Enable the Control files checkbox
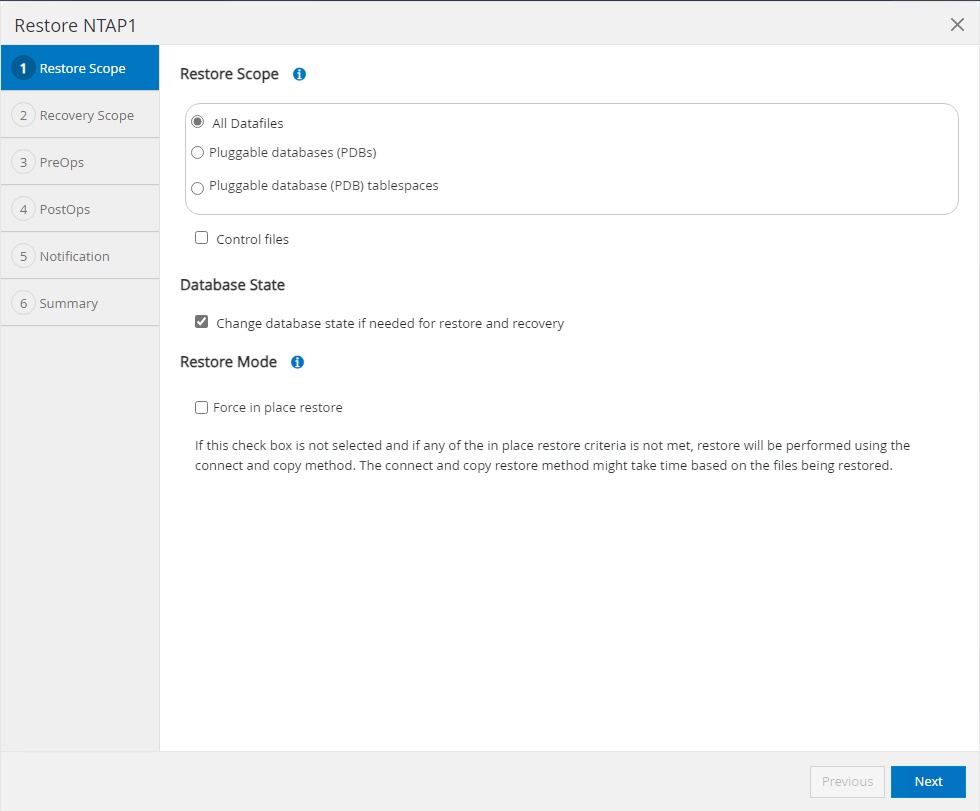Viewport: 980px width, 811px height. pos(202,238)
